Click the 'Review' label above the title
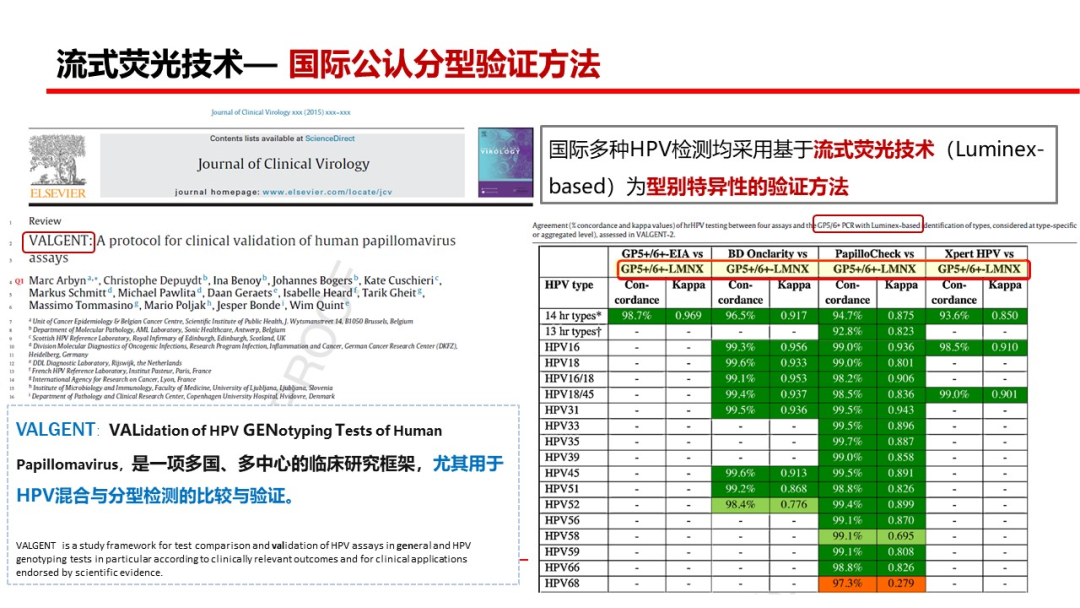The image size is (1080, 608). (x=45, y=221)
